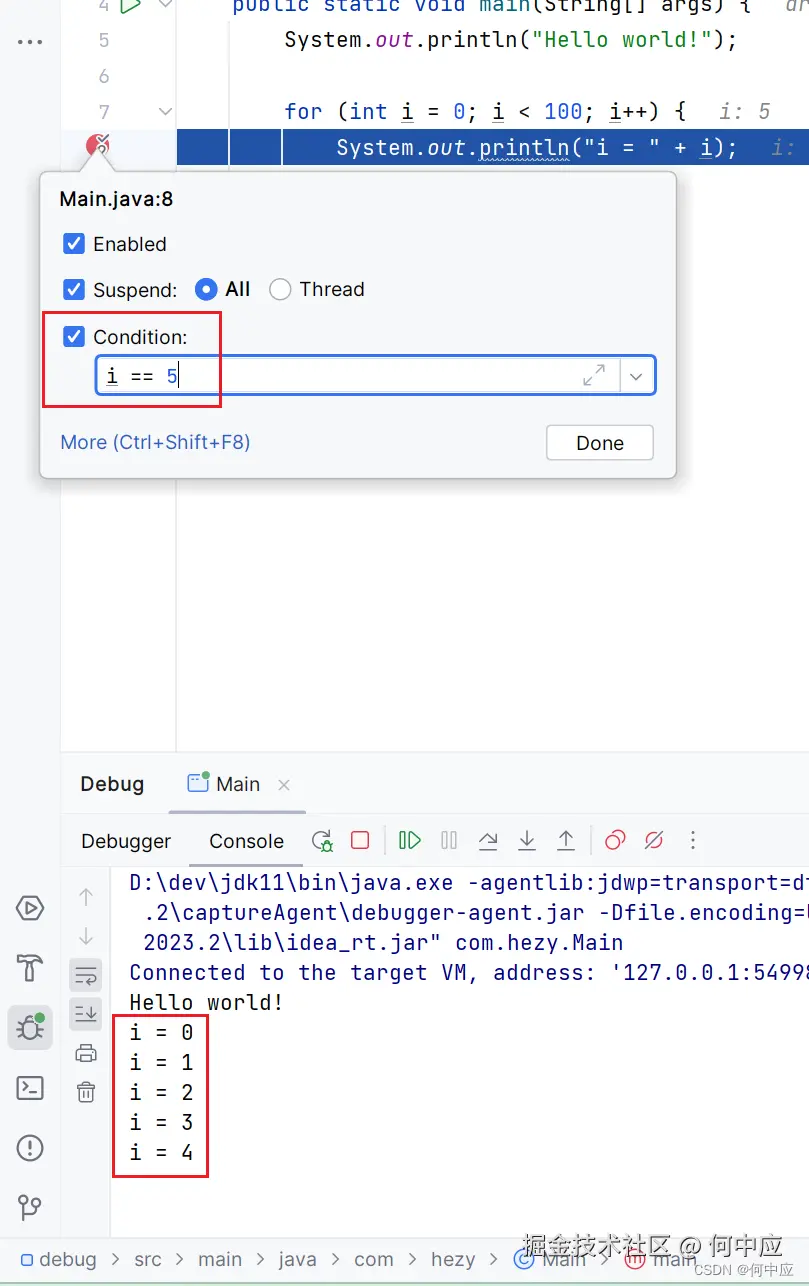Toggle the Suspend checkbox

click(x=74, y=290)
